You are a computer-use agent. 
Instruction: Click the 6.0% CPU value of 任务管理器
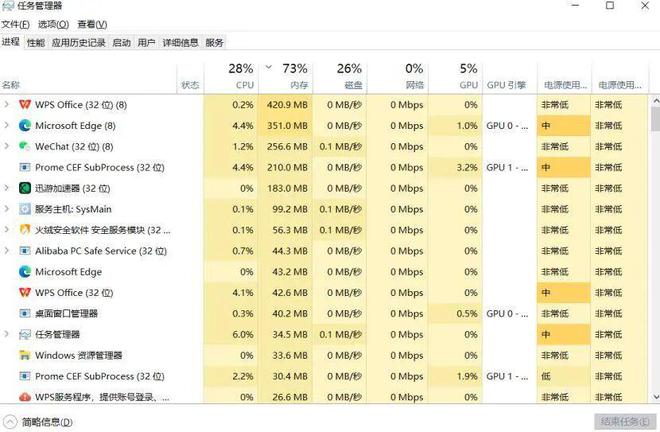(243, 334)
